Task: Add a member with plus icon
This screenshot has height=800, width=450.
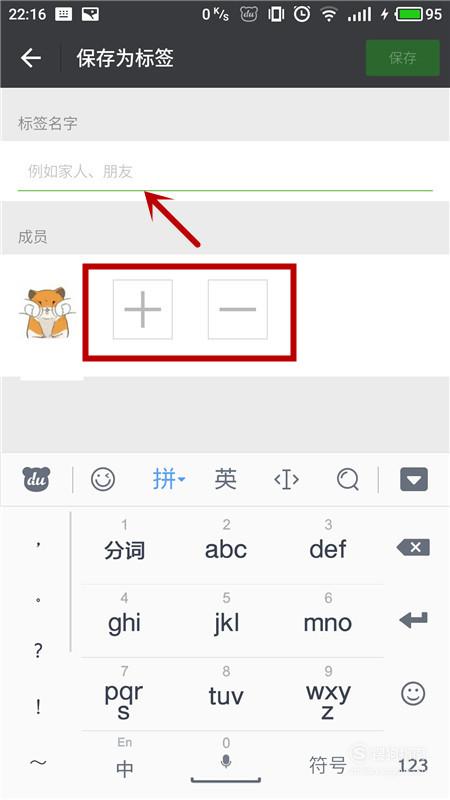Action: tap(143, 309)
